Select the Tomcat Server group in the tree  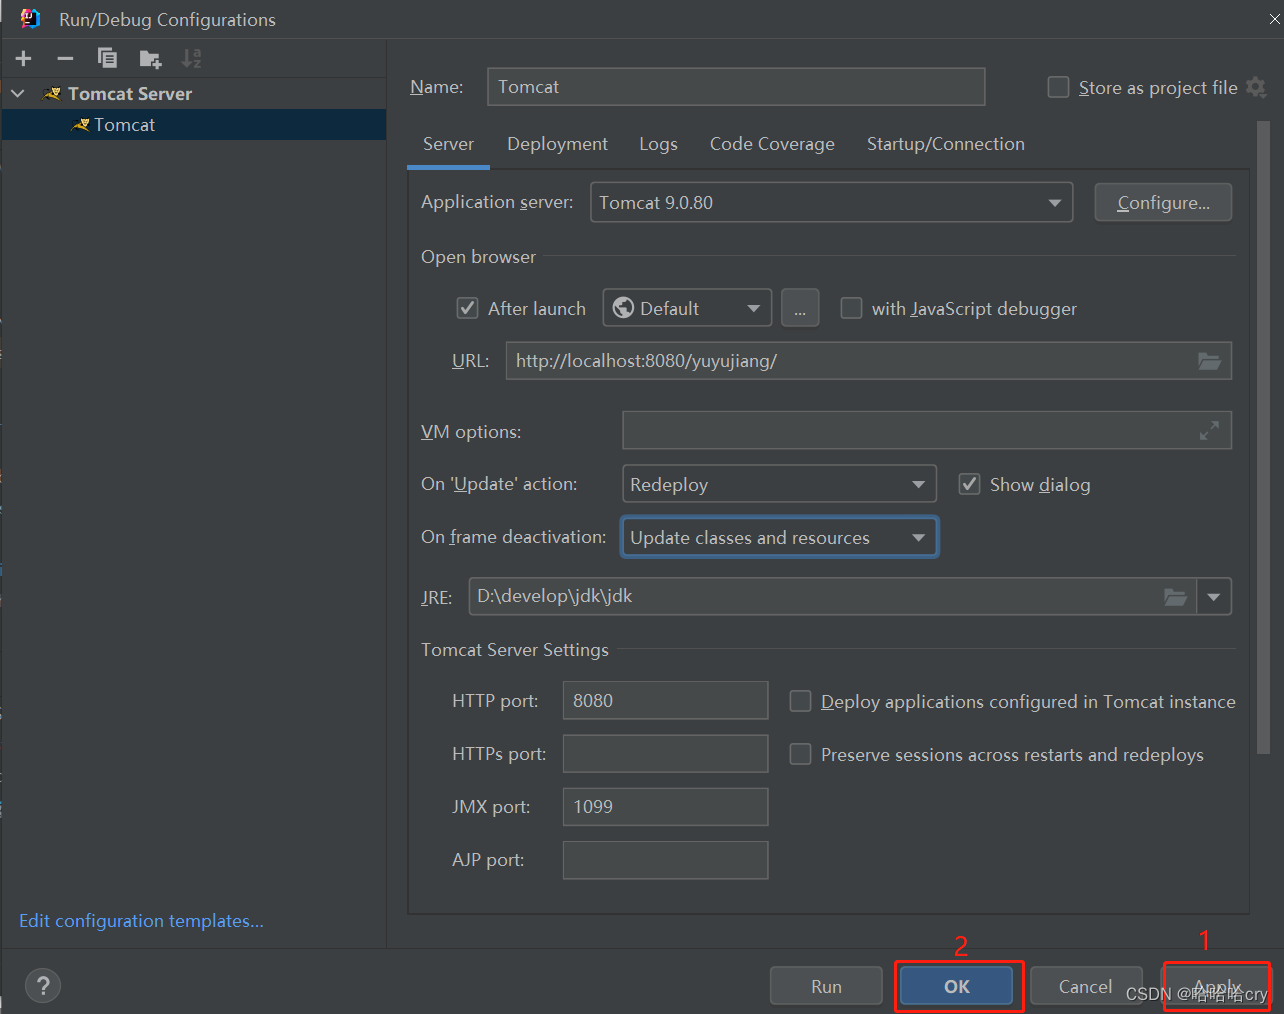pos(194,93)
